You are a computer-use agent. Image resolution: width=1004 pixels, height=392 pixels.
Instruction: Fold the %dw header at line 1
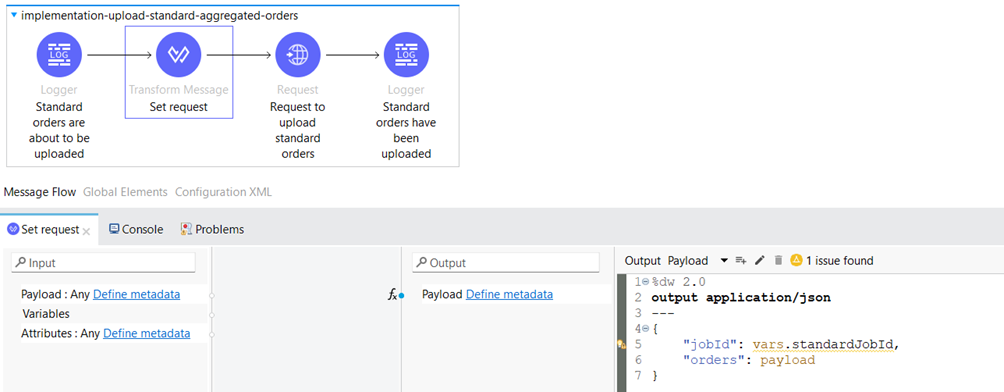[645, 282]
